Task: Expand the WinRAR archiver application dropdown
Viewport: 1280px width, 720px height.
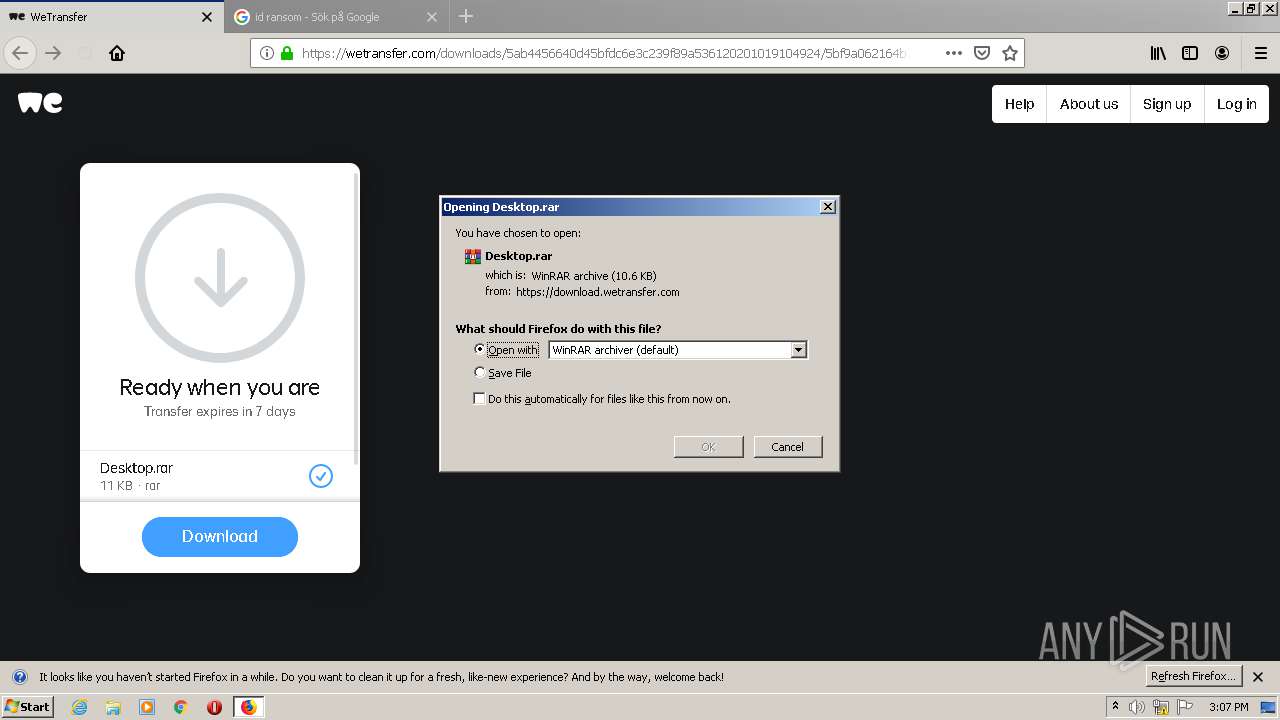Action: [798, 350]
